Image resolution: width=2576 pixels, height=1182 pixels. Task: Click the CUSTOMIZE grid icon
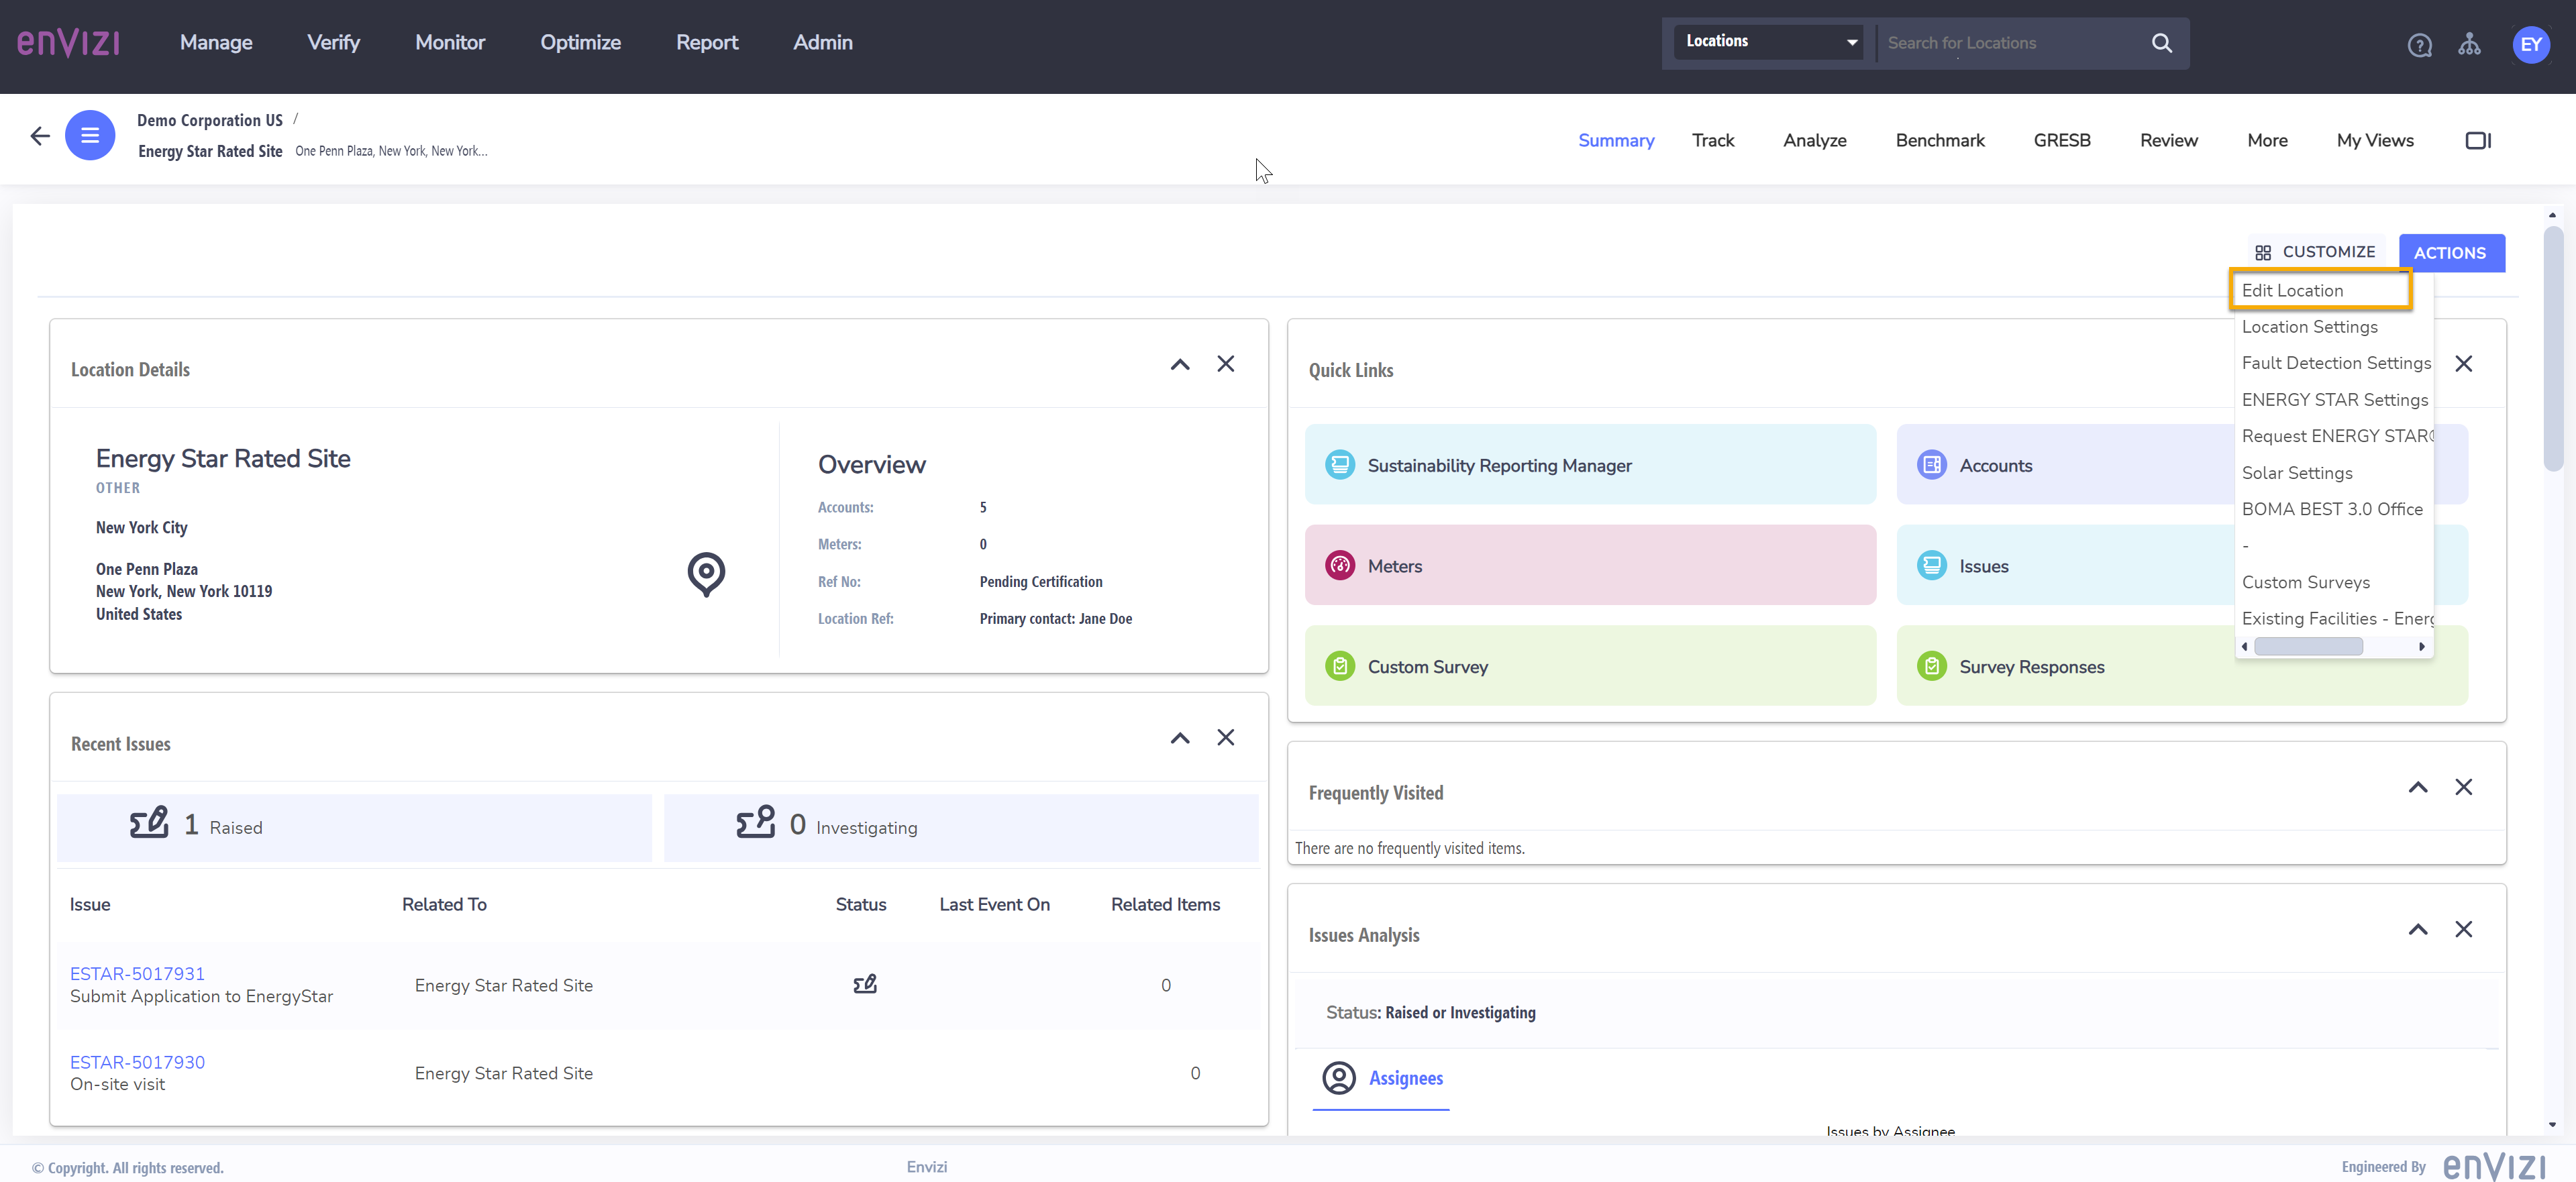[2263, 253]
